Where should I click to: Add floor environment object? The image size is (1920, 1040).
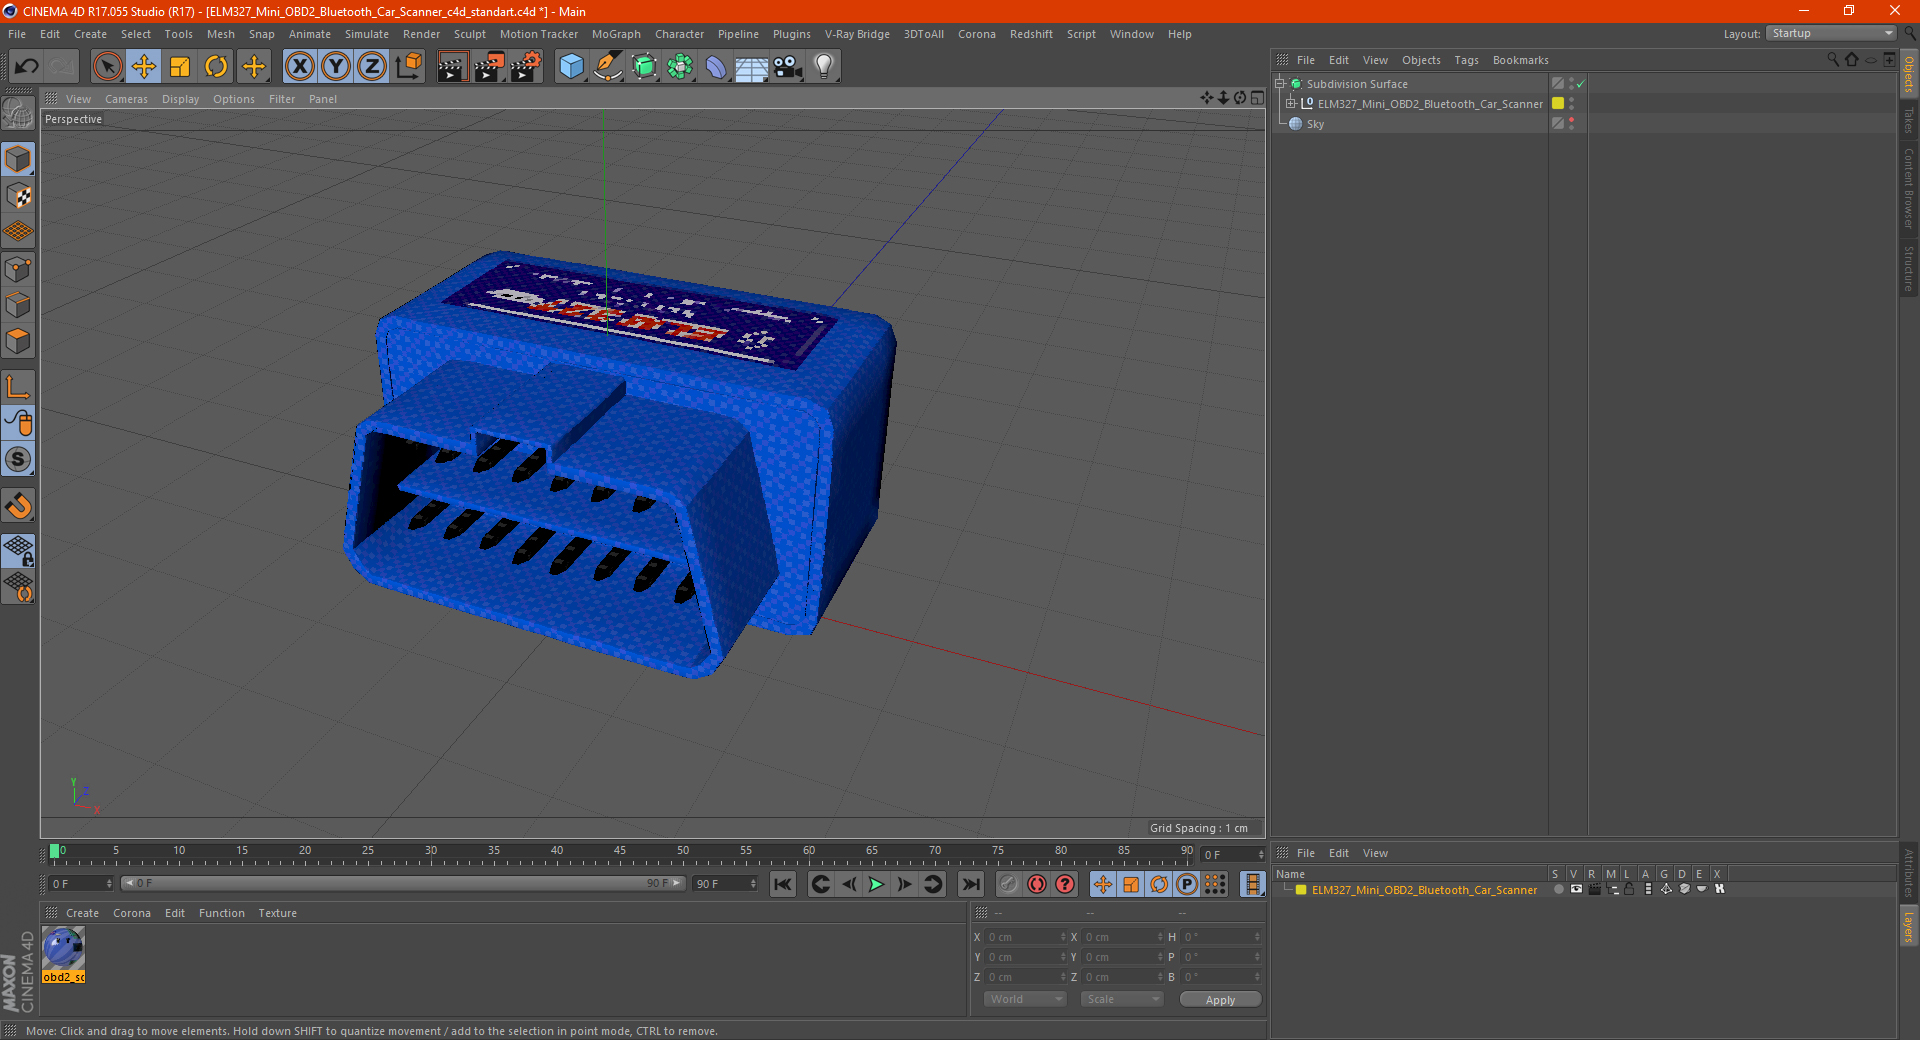(x=752, y=67)
